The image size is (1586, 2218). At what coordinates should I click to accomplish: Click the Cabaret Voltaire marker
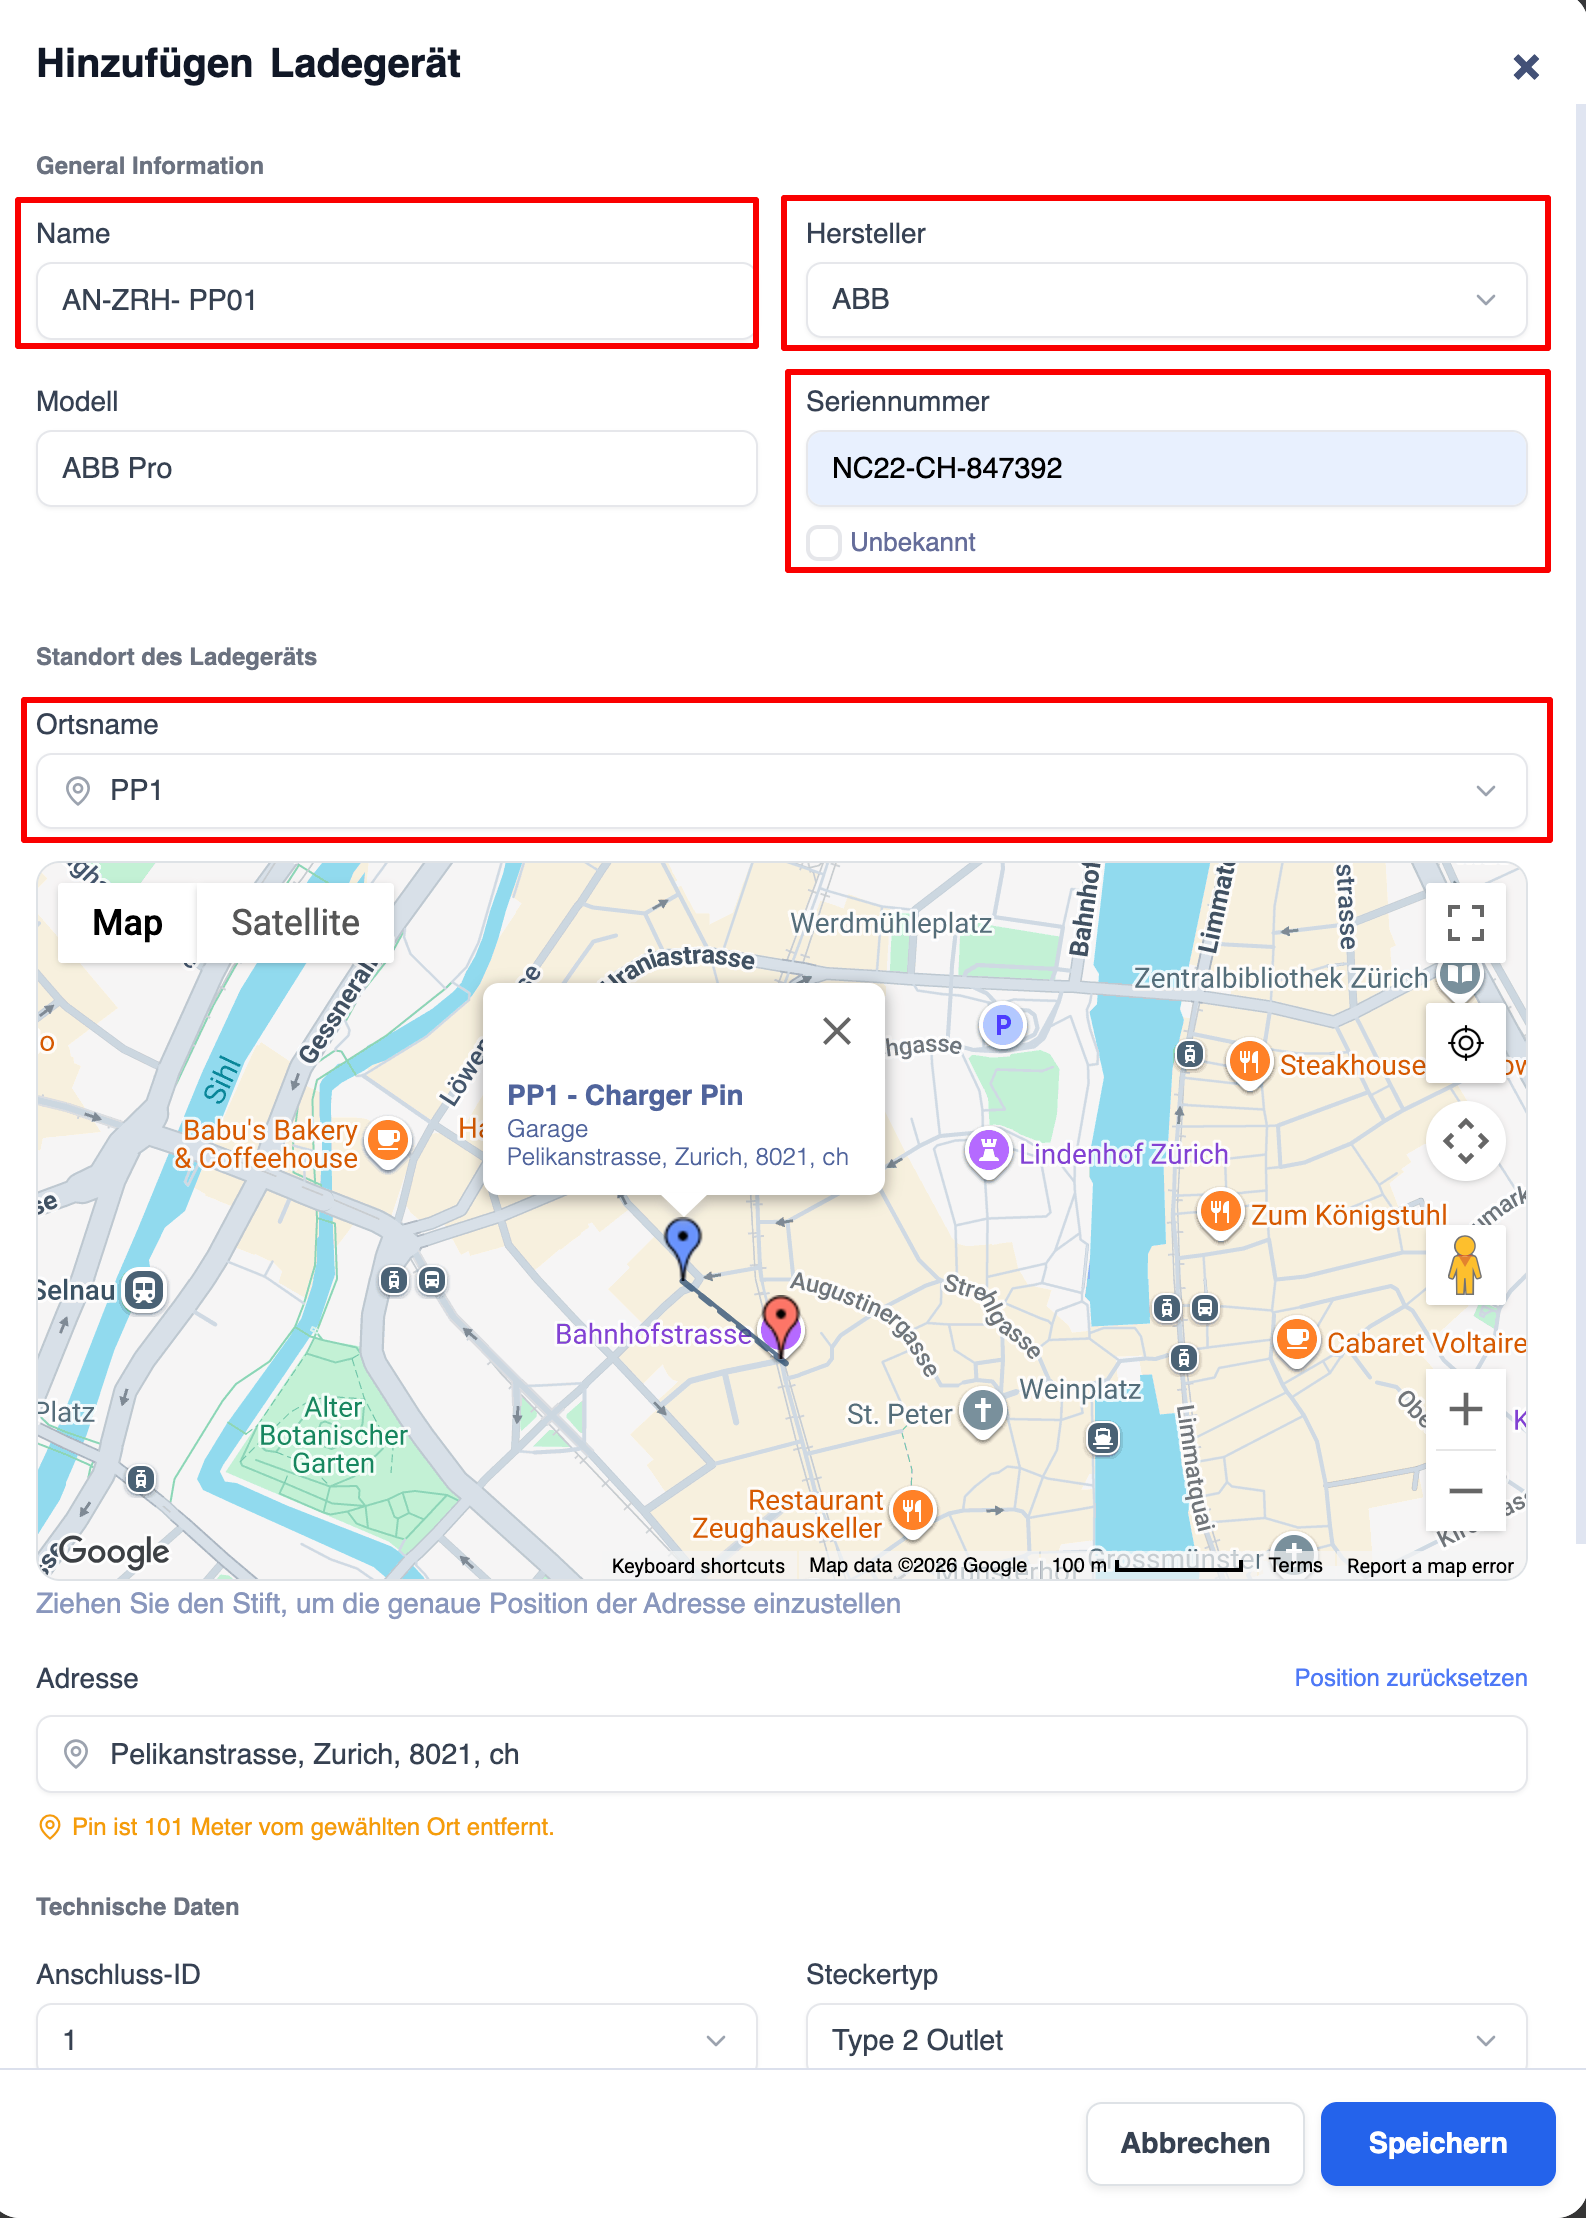(1297, 1341)
